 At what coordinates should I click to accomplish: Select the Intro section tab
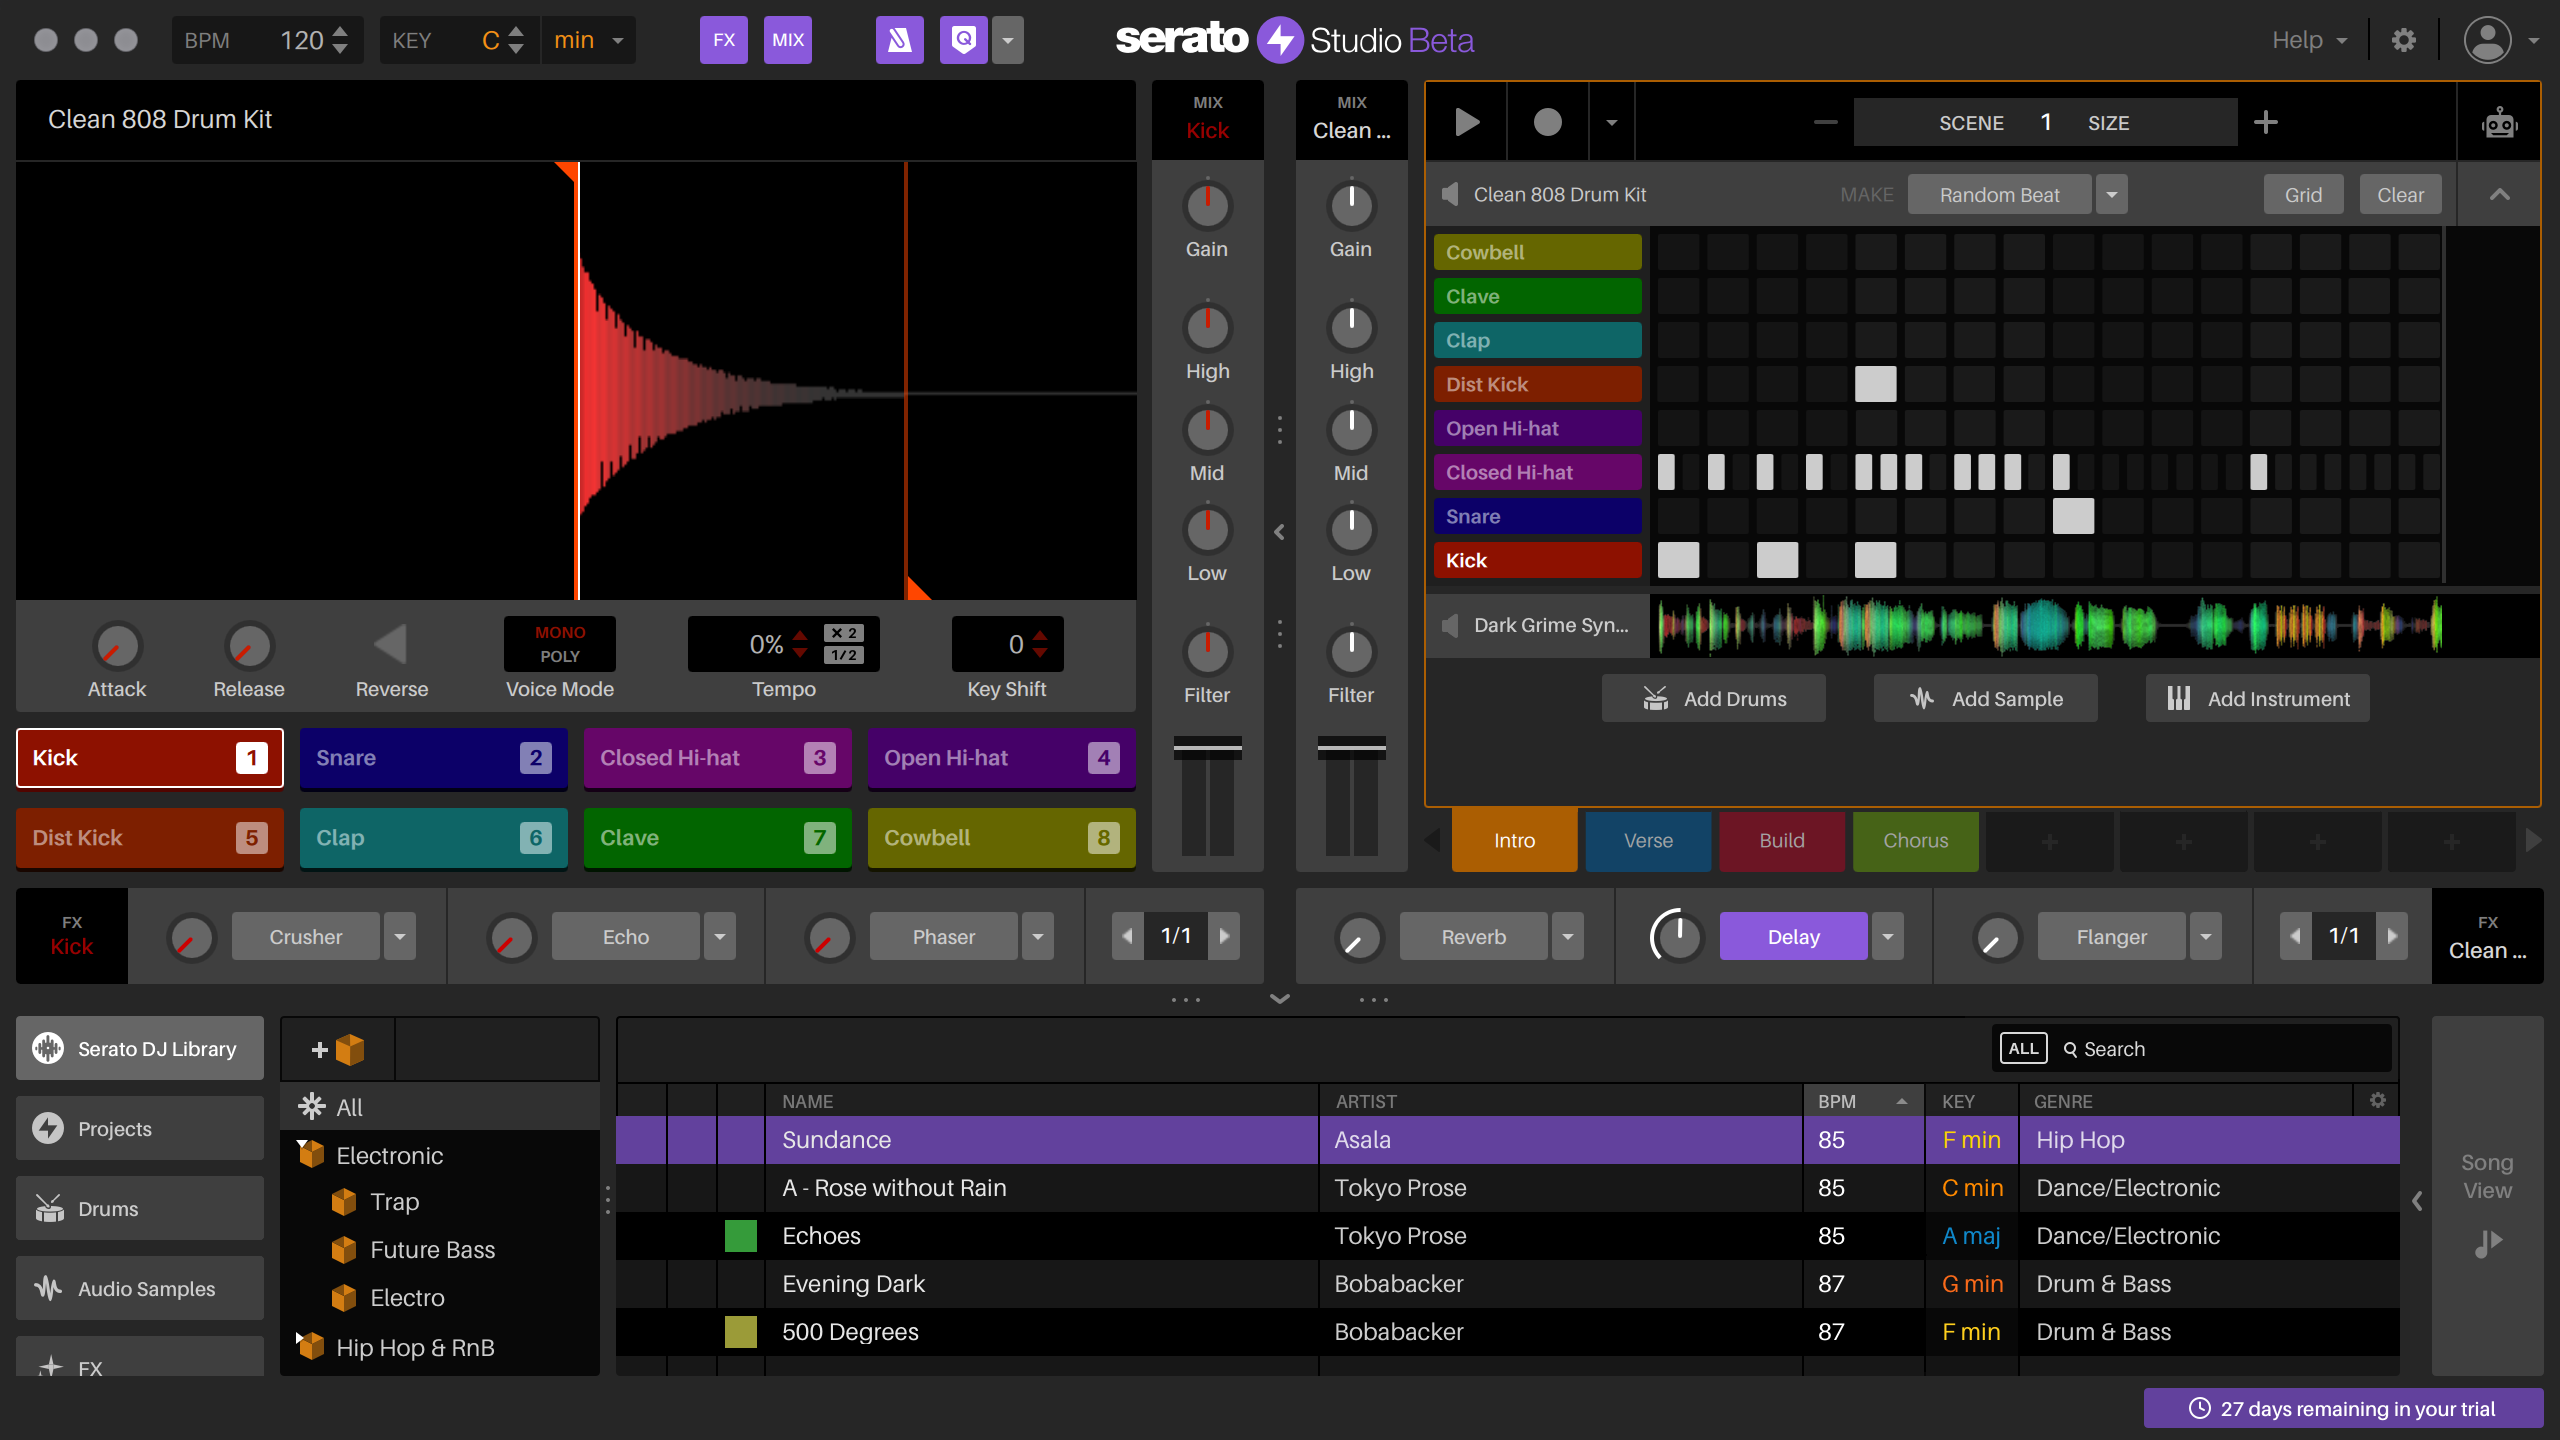[1513, 840]
